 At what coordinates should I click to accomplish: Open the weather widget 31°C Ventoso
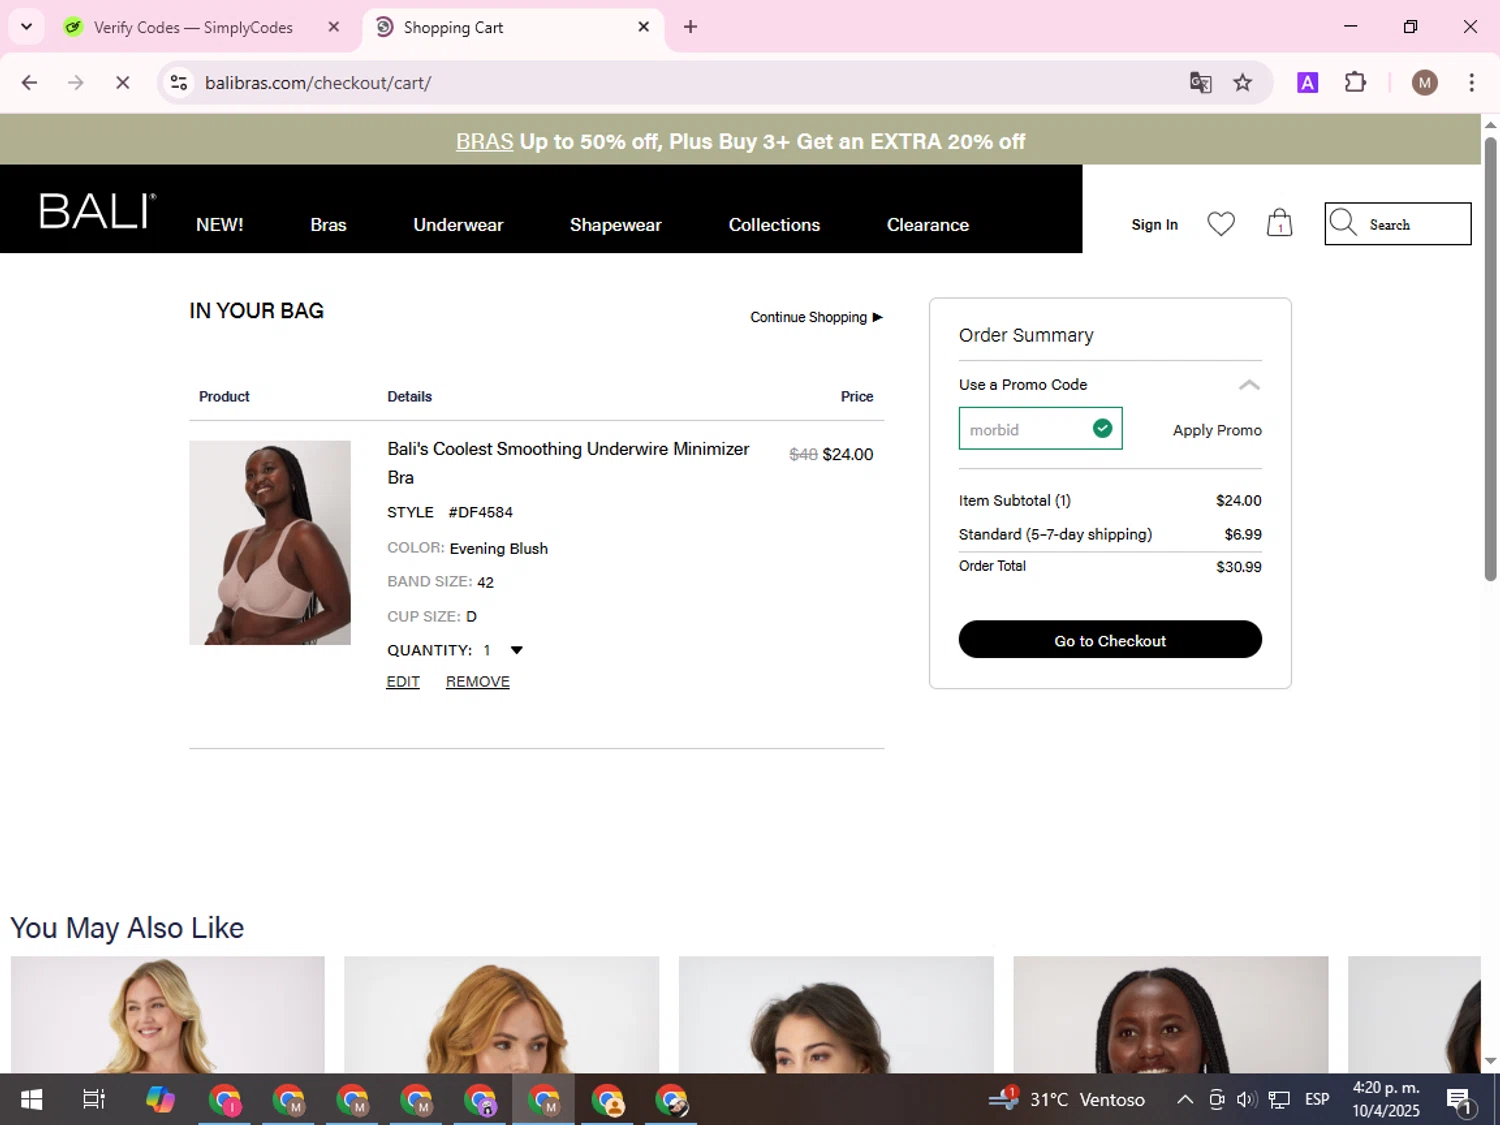[1067, 1100]
